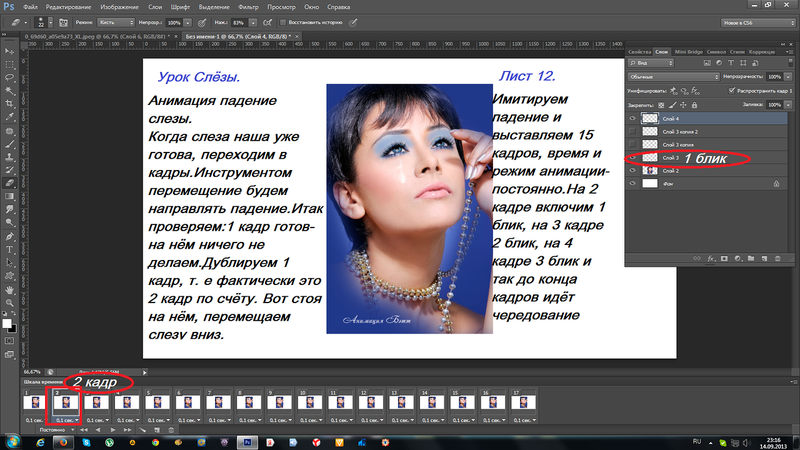Select the Lasso tool
800x450 pixels.
tap(9, 78)
